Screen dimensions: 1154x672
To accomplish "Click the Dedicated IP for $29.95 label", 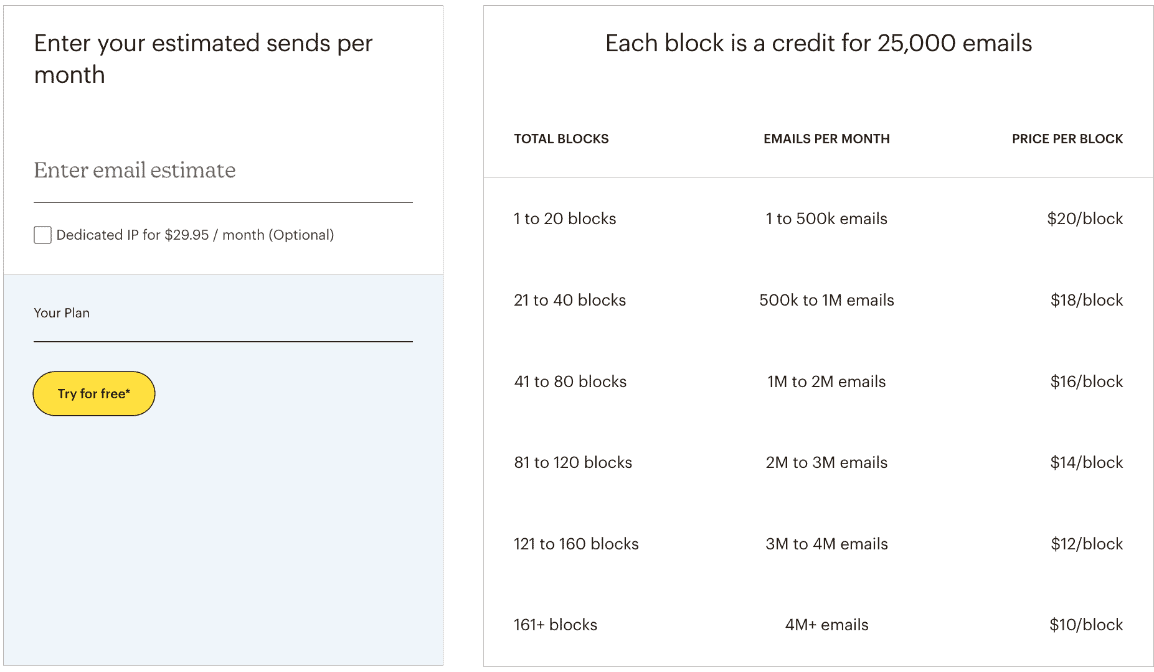I will tap(195, 235).
